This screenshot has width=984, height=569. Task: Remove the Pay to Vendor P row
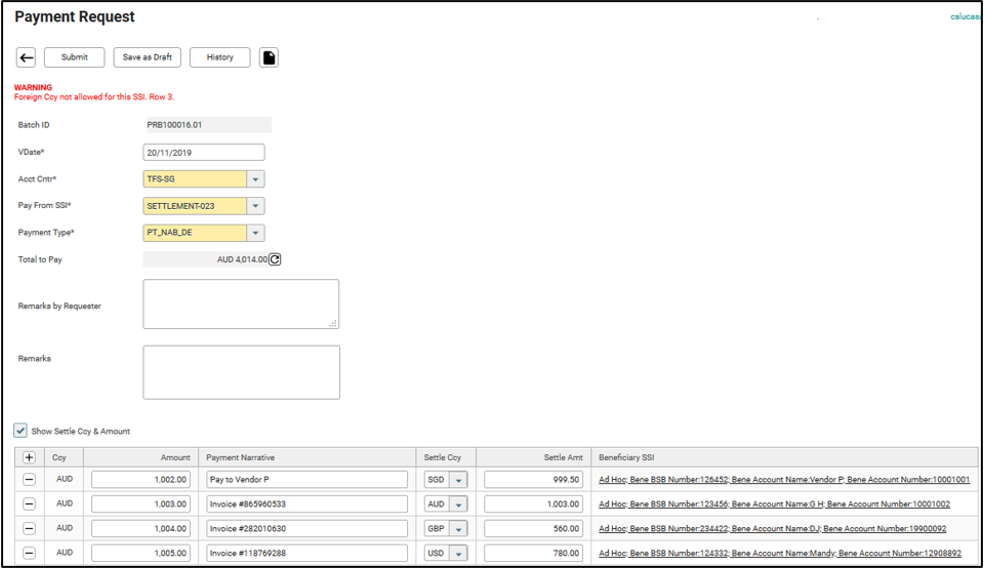click(x=29, y=480)
